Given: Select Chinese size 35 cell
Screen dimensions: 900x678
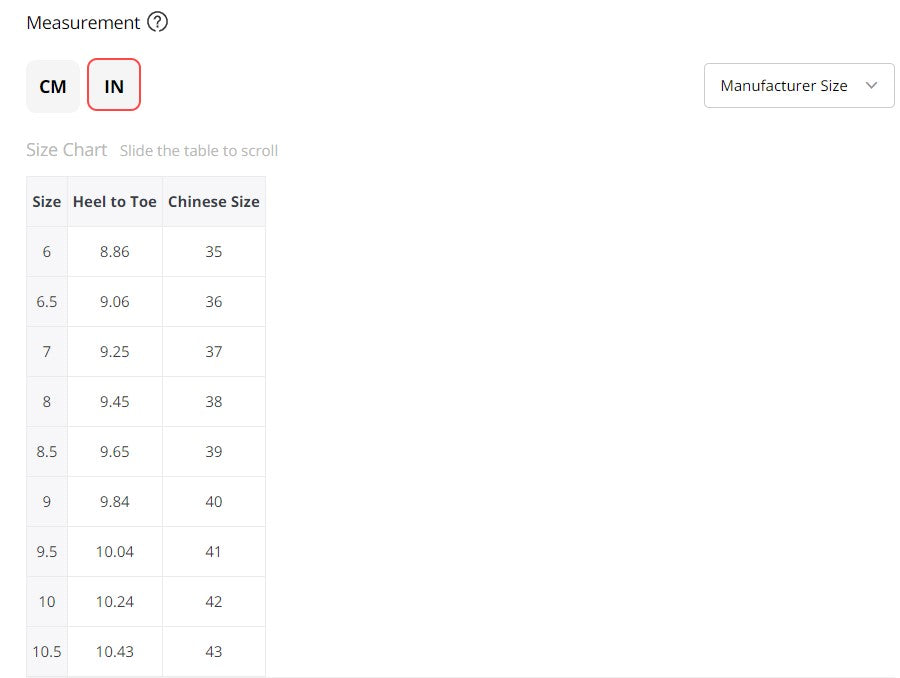Looking at the screenshot, I should [214, 252].
